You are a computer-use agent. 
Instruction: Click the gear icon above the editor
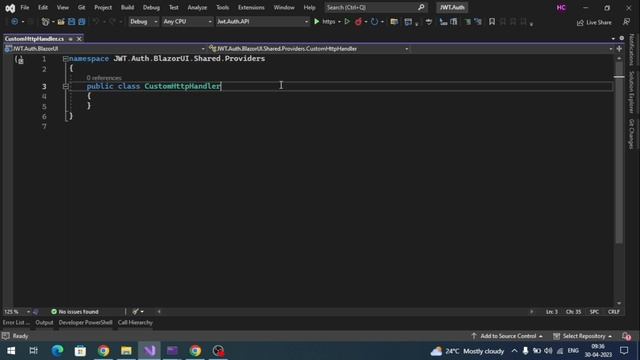click(x=622, y=38)
